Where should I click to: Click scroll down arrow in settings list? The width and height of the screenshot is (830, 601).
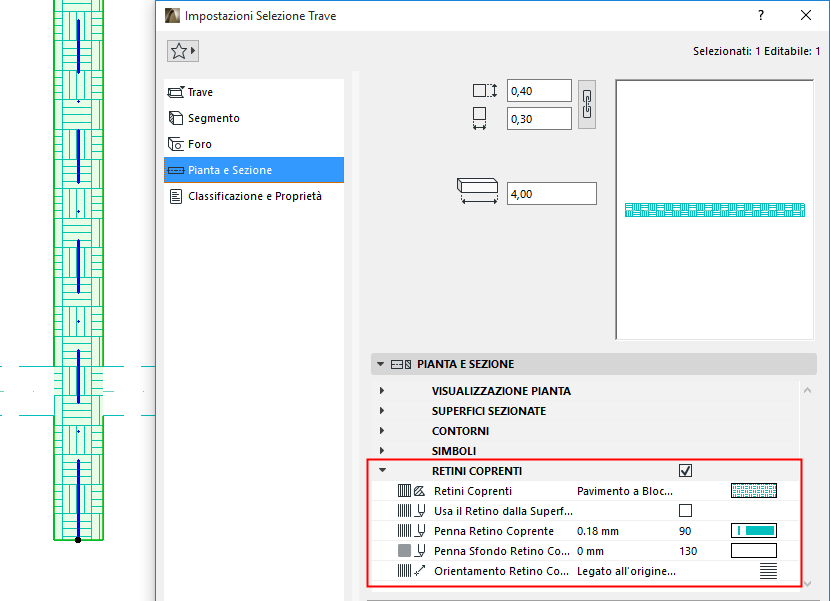click(x=807, y=584)
